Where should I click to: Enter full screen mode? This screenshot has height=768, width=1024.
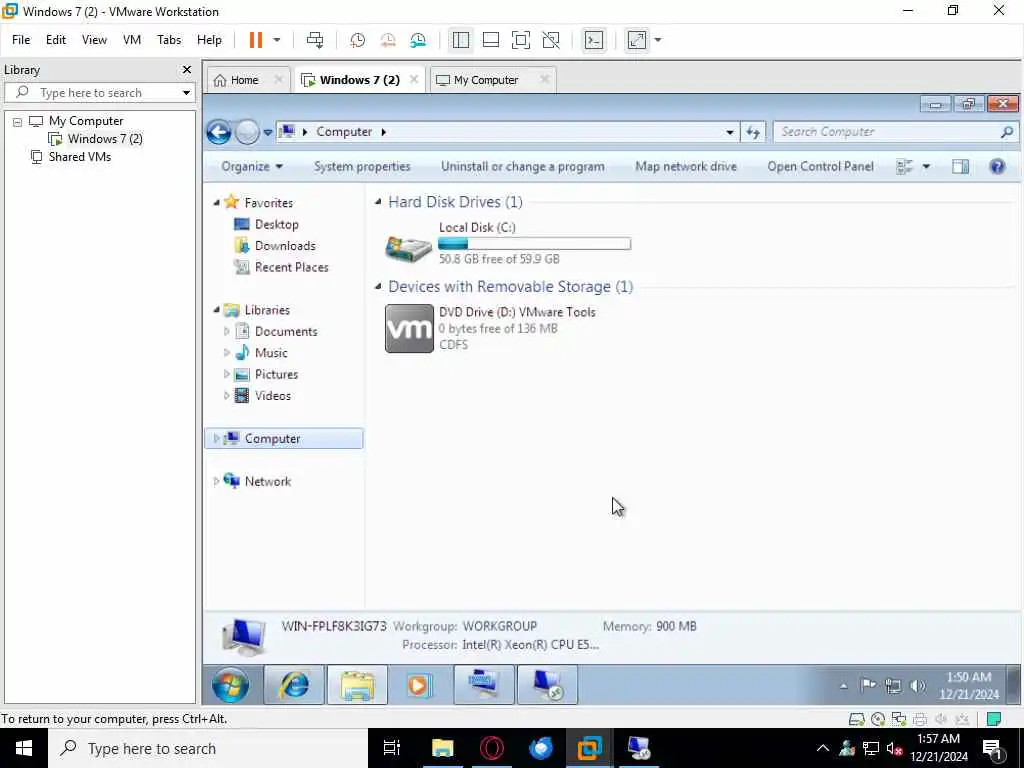tap(520, 40)
